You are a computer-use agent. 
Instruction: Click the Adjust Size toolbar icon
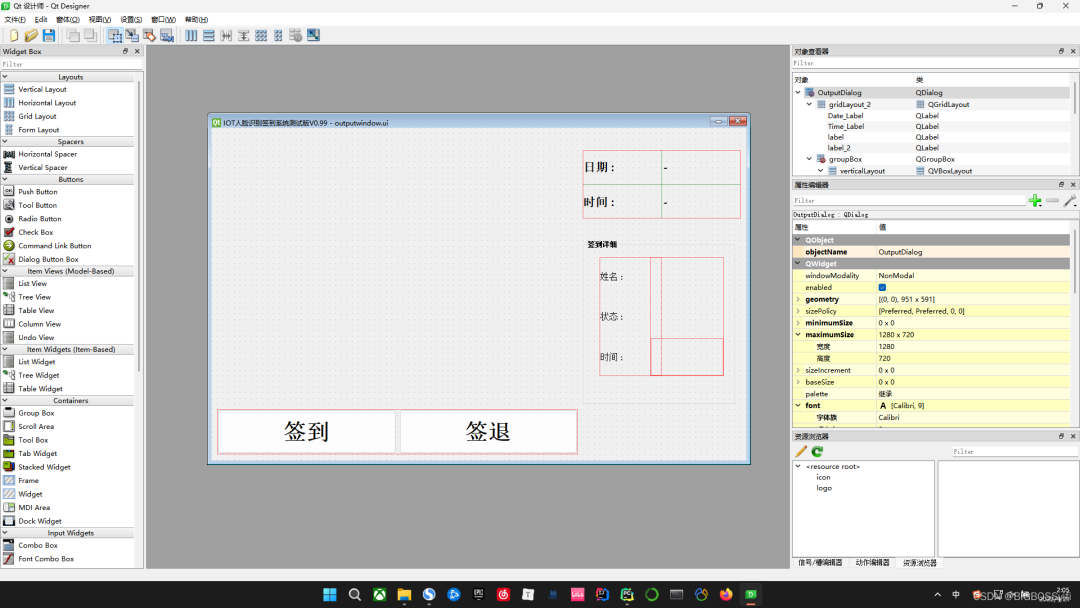pyautogui.click(x=313, y=35)
